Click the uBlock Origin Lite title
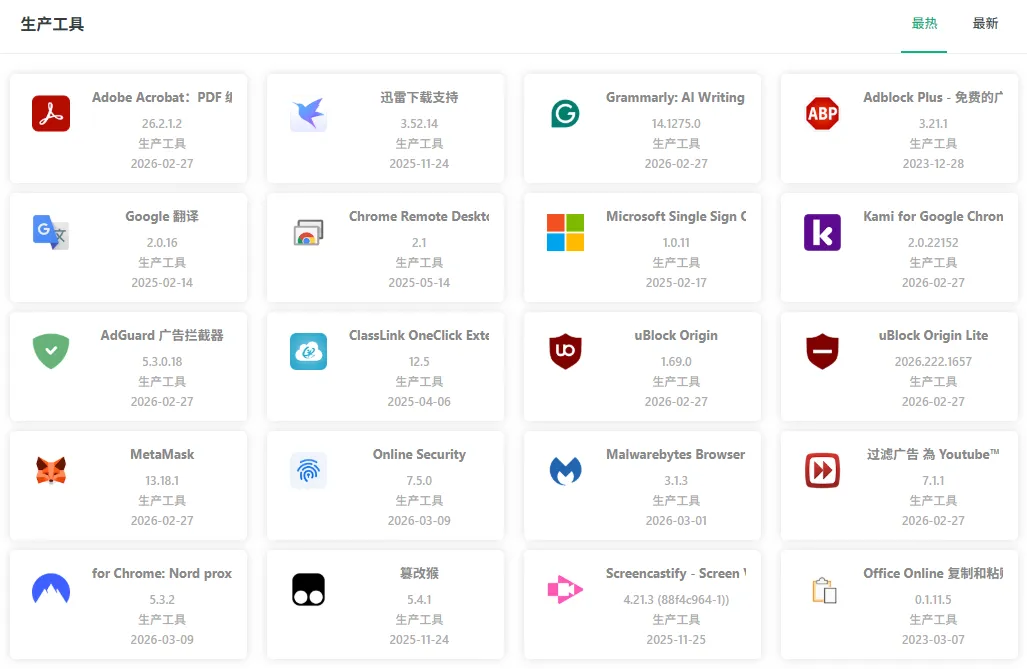 [x=933, y=335]
